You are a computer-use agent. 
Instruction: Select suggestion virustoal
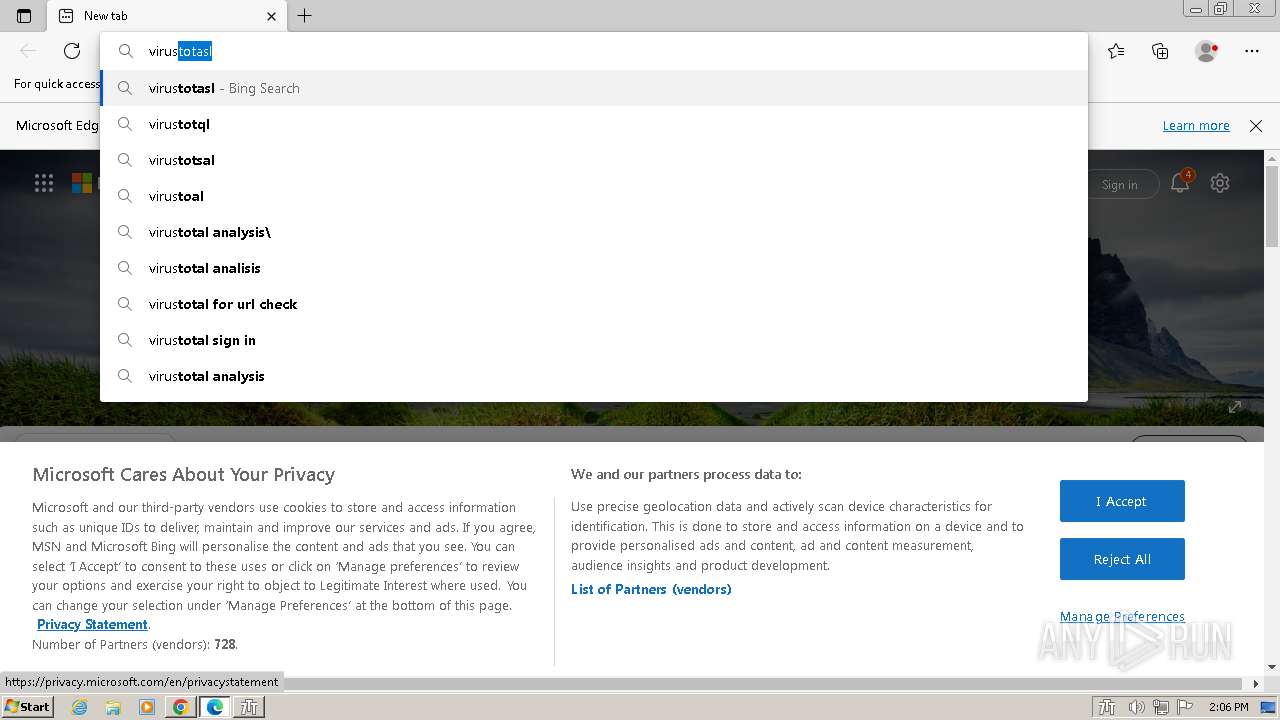594,196
